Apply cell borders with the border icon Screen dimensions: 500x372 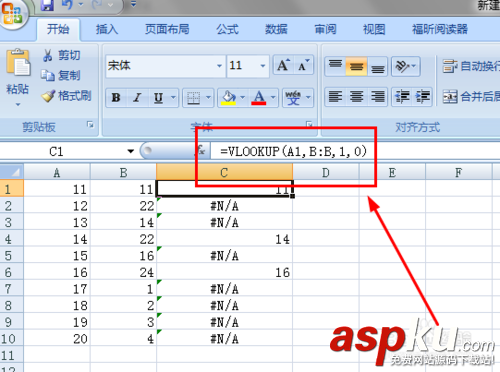point(193,98)
